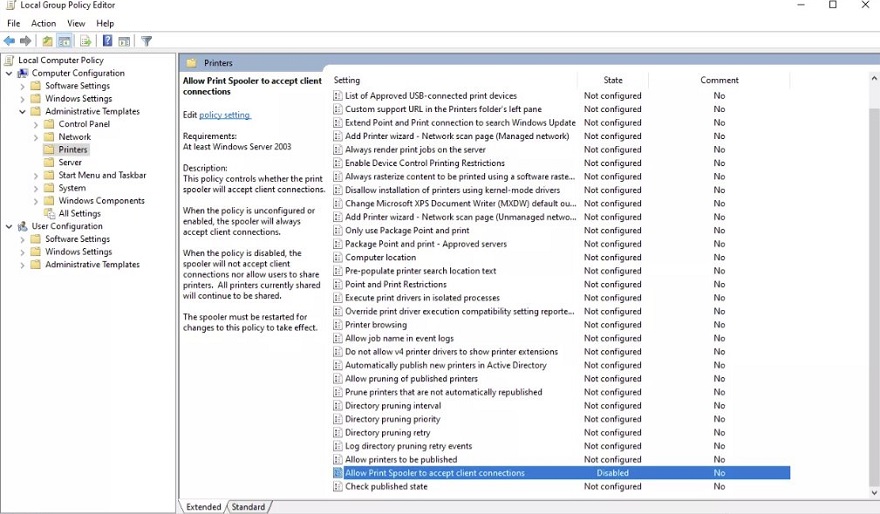The image size is (880, 514).
Task: Click policy icon beside Point and Print Restrictions
Action: pyautogui.click(x=337, y=284)
